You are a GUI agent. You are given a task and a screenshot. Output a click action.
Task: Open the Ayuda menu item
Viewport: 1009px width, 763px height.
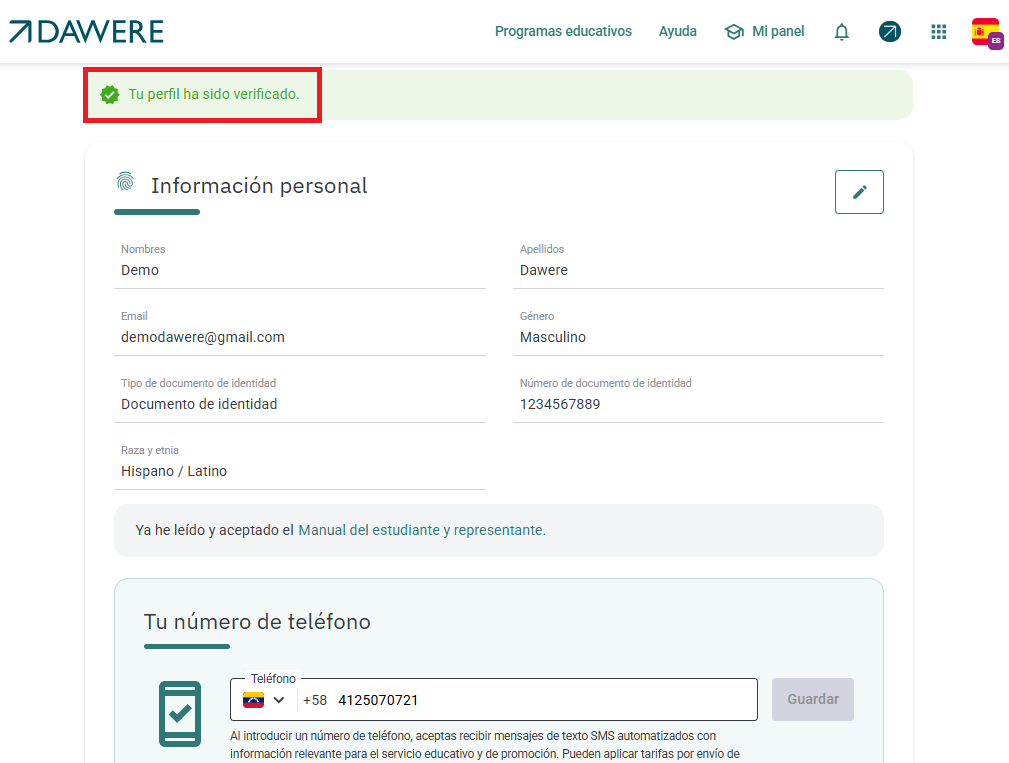click(677, 32)
